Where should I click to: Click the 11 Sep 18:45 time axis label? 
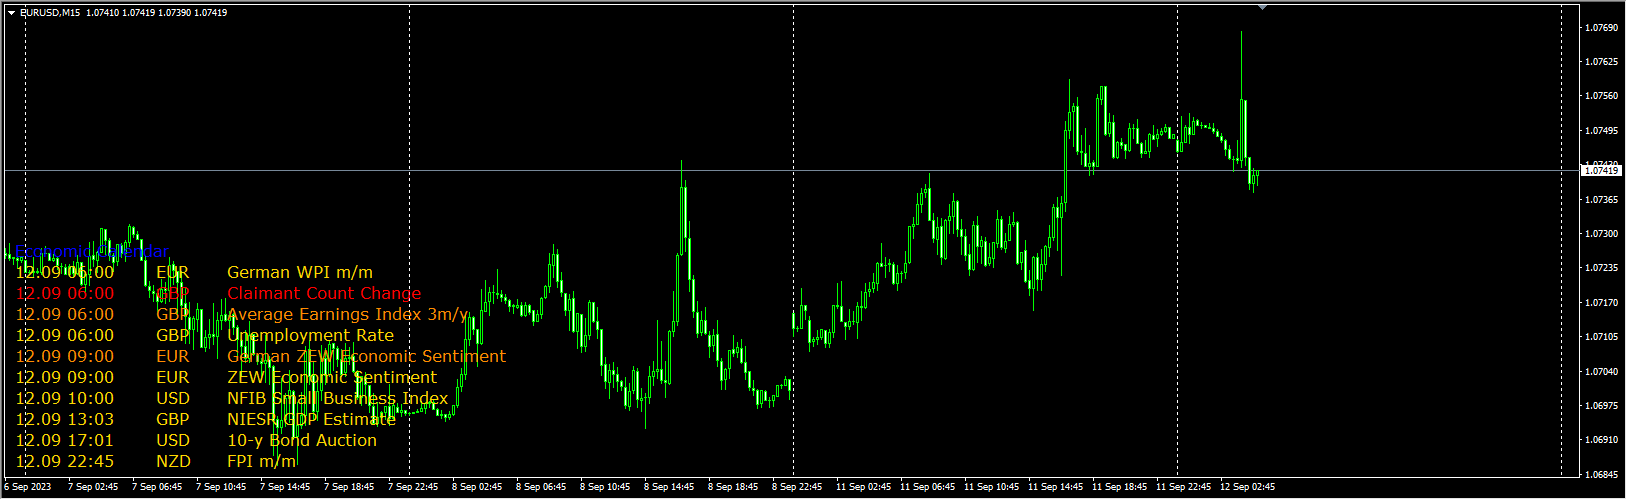click(1120, 487)
